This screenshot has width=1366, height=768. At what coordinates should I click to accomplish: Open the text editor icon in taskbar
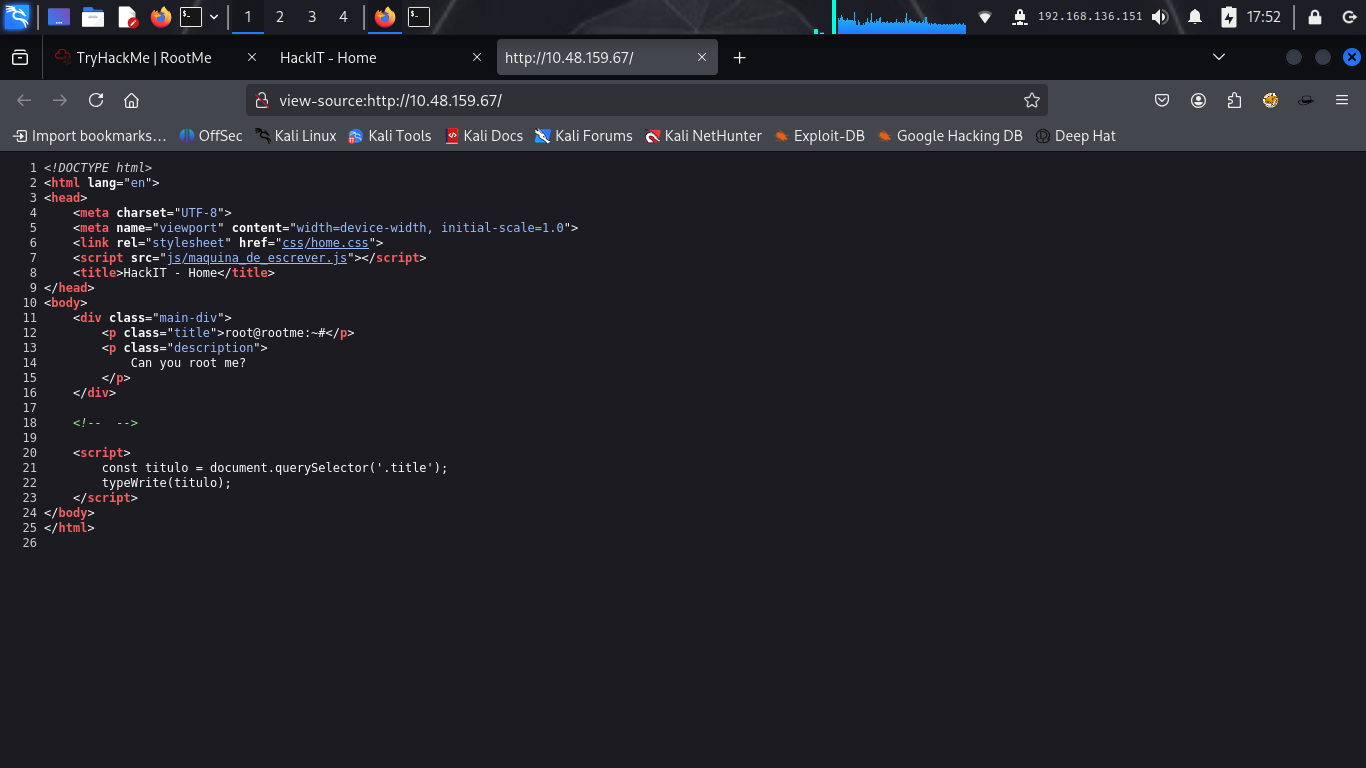127,17
